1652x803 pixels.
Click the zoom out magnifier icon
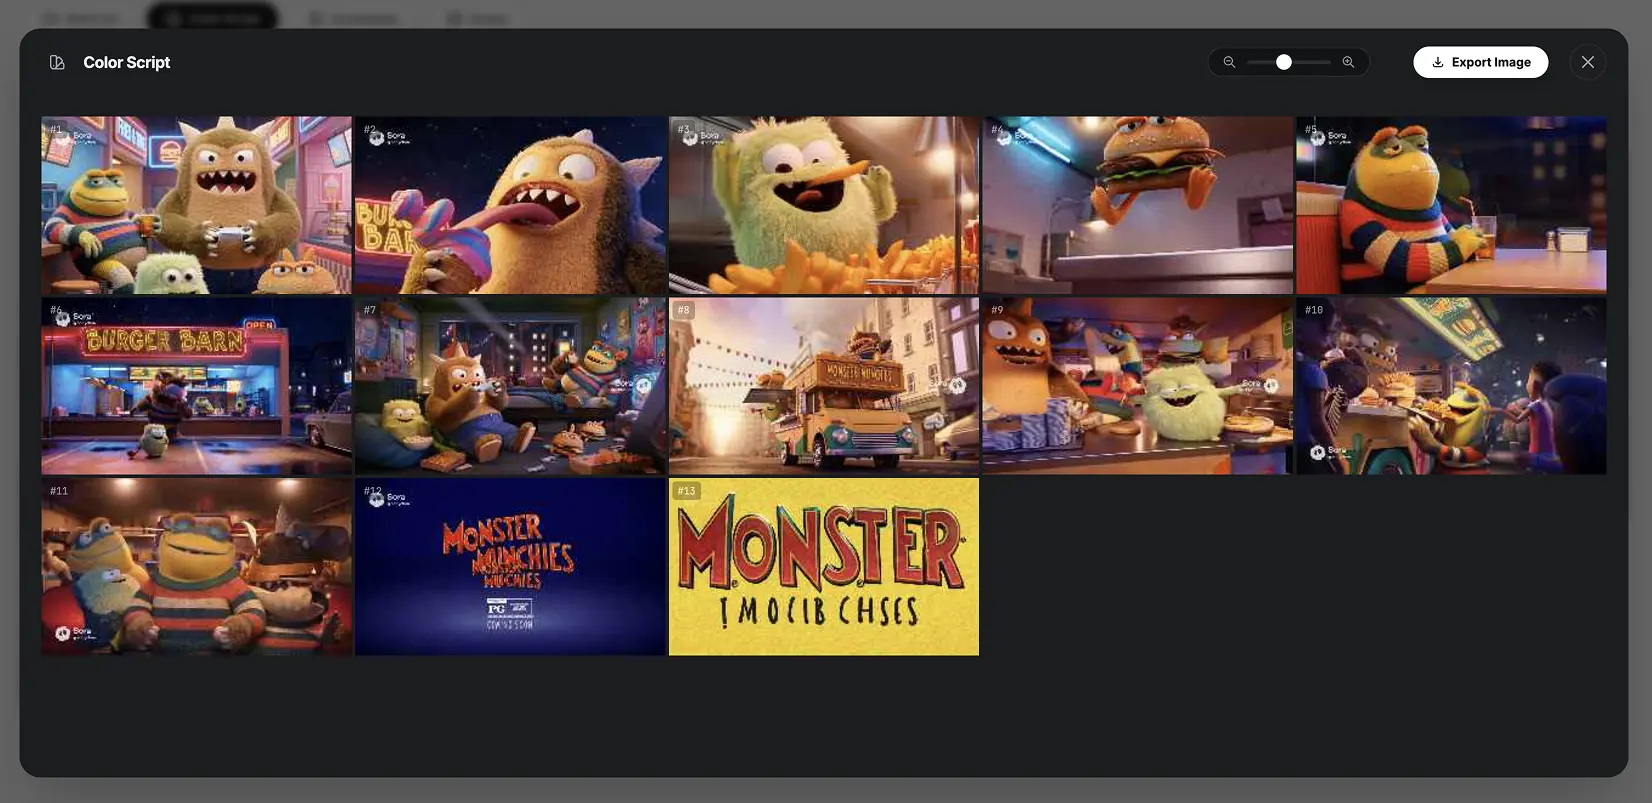(x=1229, y=62)
